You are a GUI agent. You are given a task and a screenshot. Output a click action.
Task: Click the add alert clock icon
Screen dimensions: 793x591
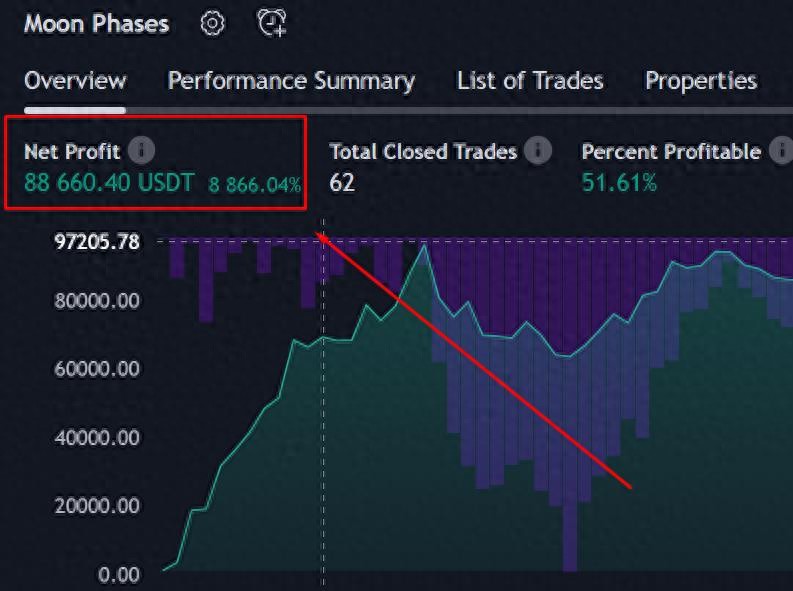(x=271, y=23)
